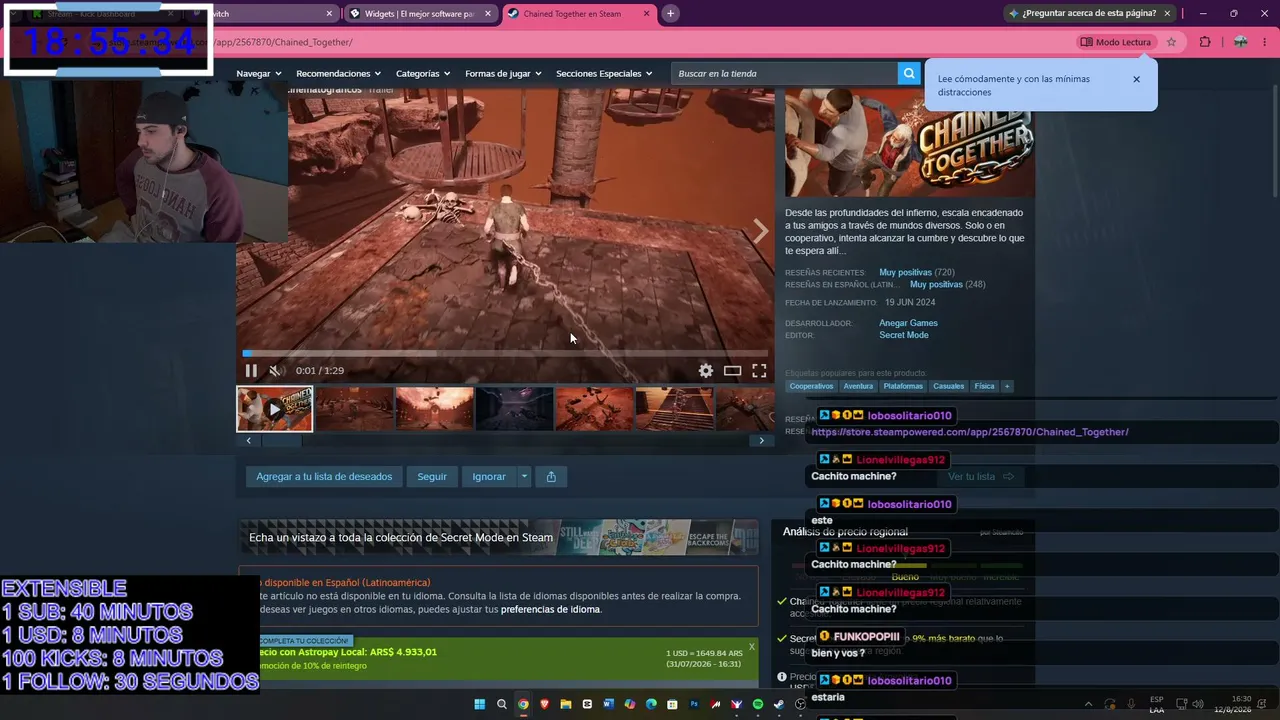1280x720 pixels.
Task: Click the Chained Together header image
Action: 910,143
